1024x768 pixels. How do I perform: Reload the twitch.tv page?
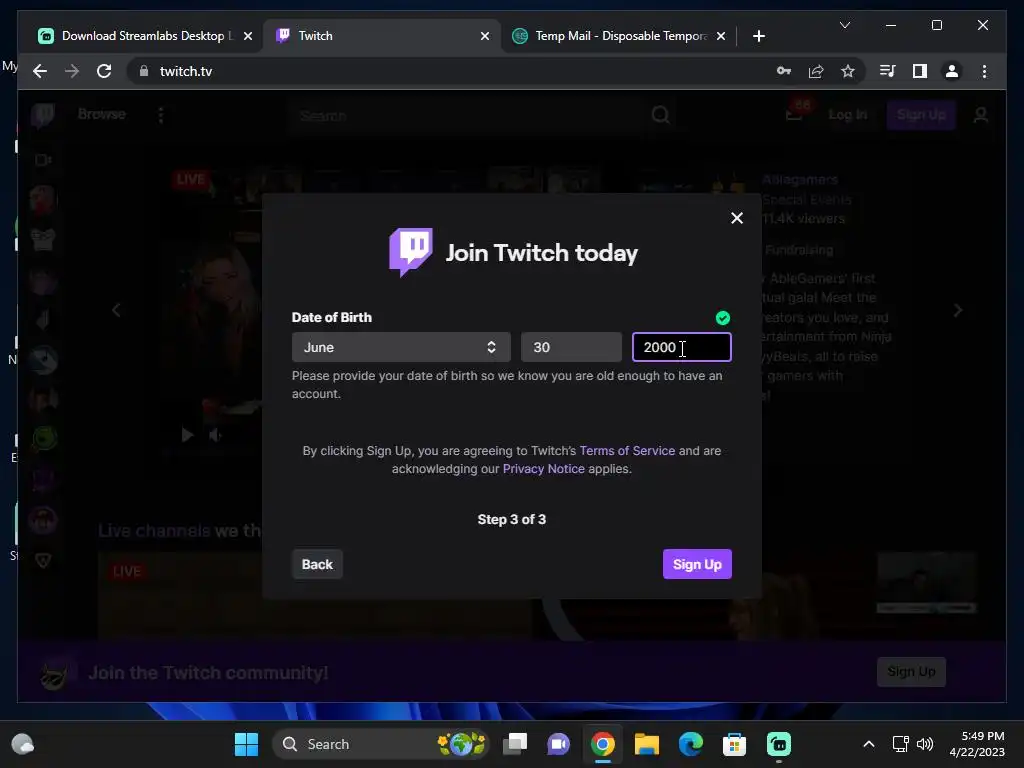coord(104,71)
